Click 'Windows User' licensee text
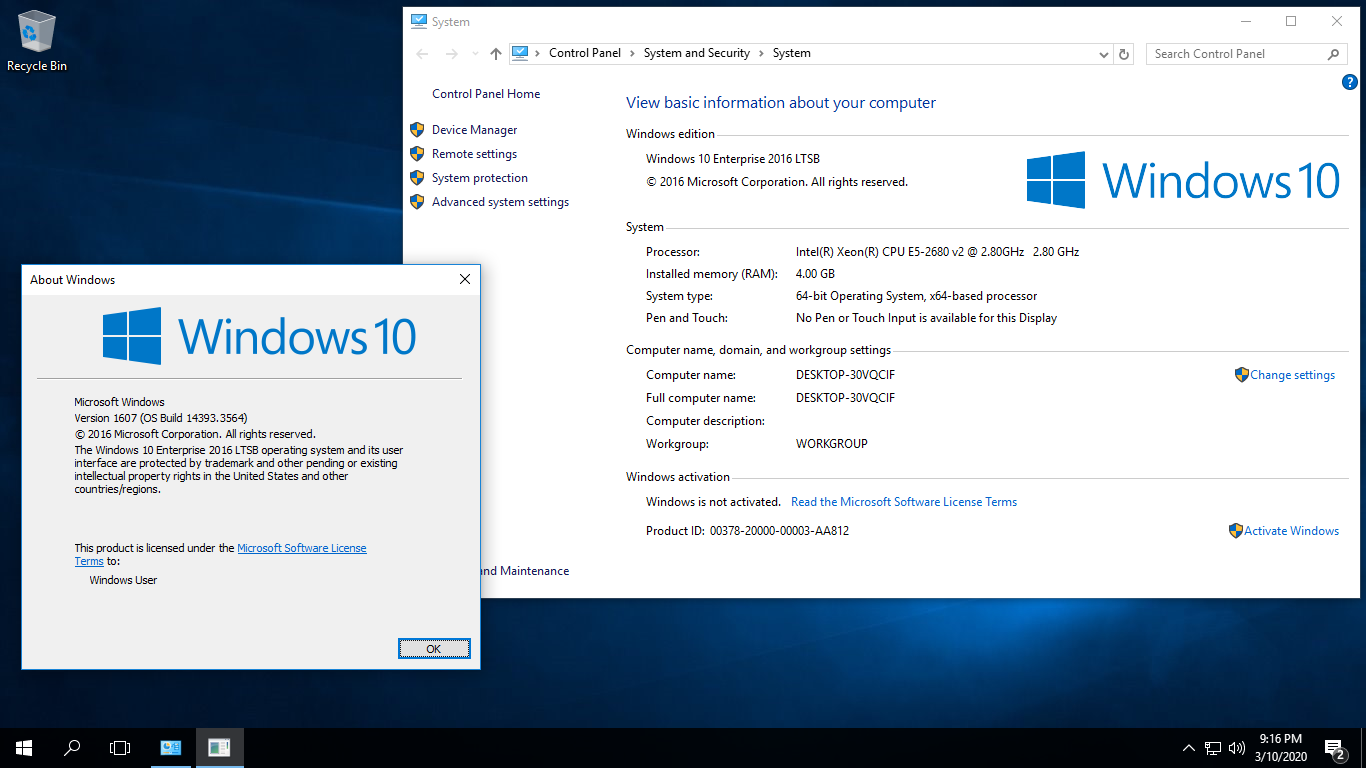 pos(123,580)
